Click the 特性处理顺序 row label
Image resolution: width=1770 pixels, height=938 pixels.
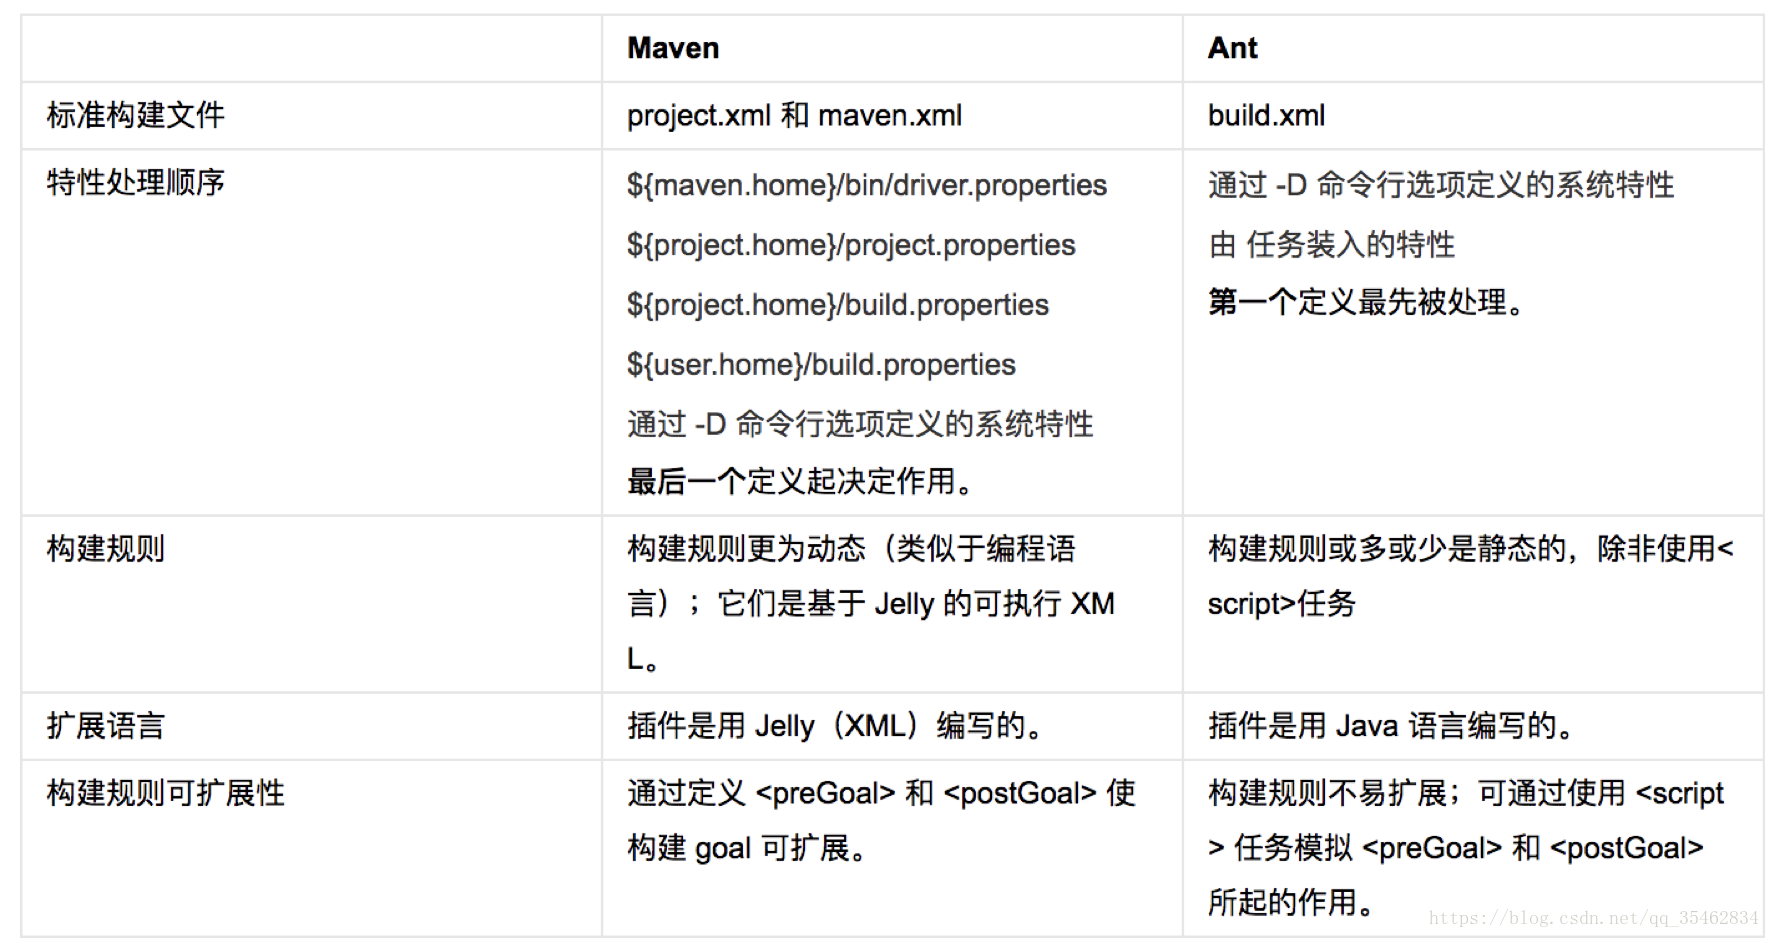(135, 182)
